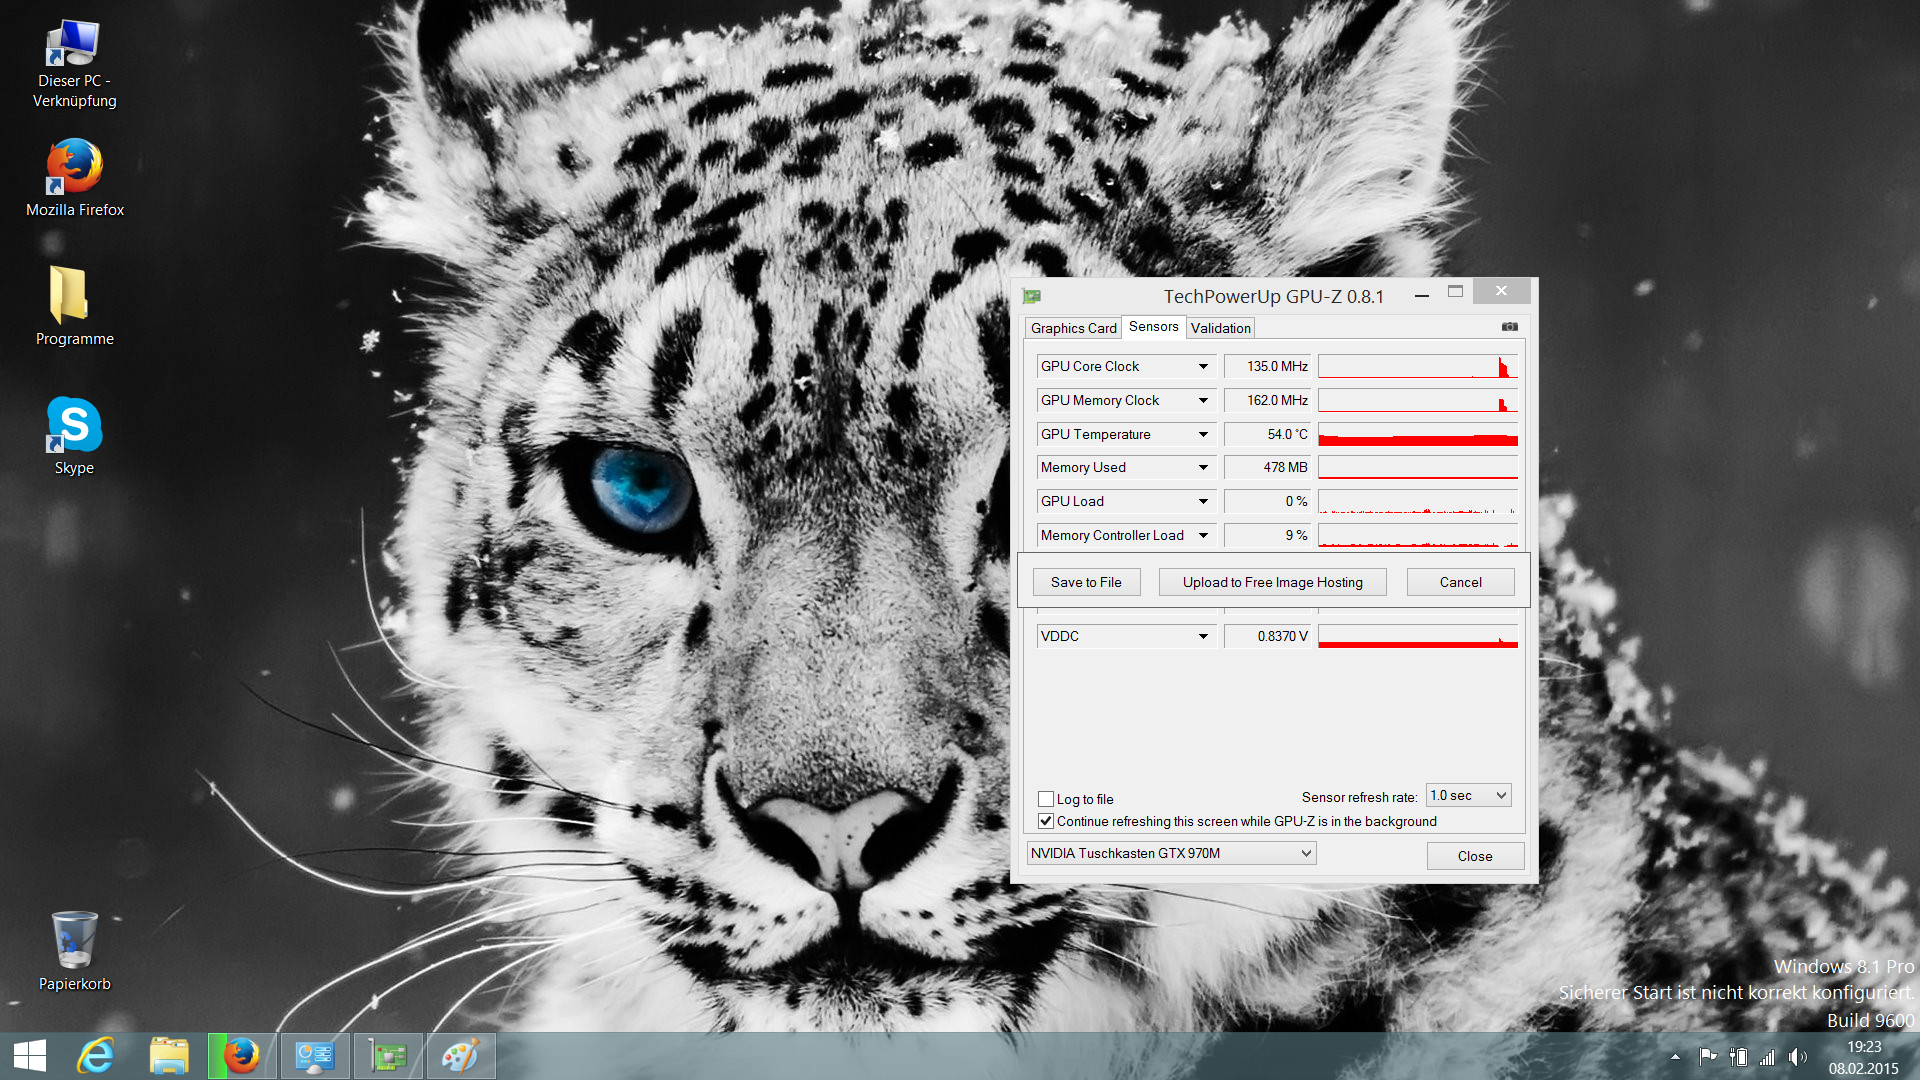
Task: Click the Cancel button
Action: 1460,582
